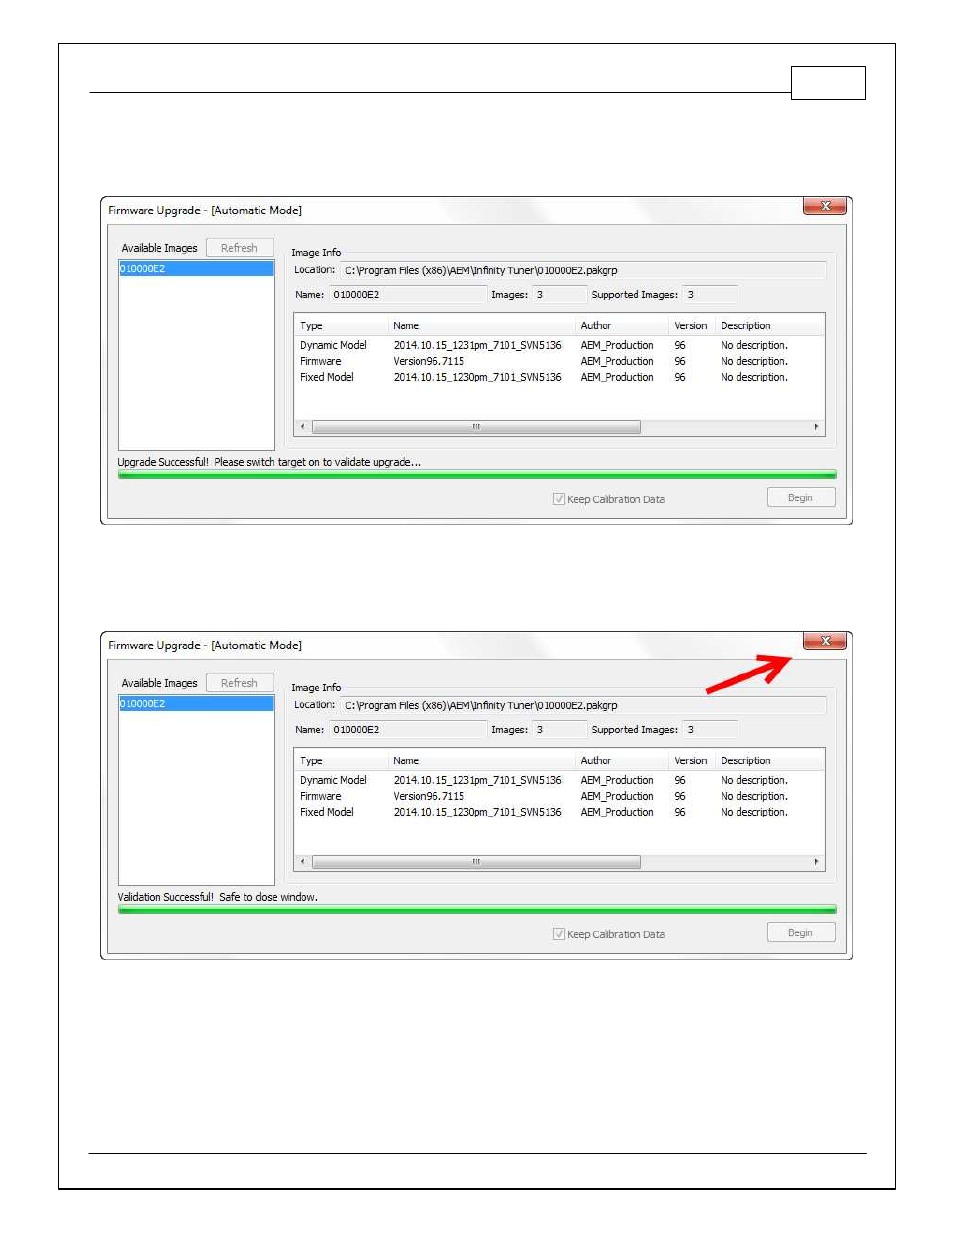
Task: Click Version96.7115 name cell in upper window
Action: (429, 362)
